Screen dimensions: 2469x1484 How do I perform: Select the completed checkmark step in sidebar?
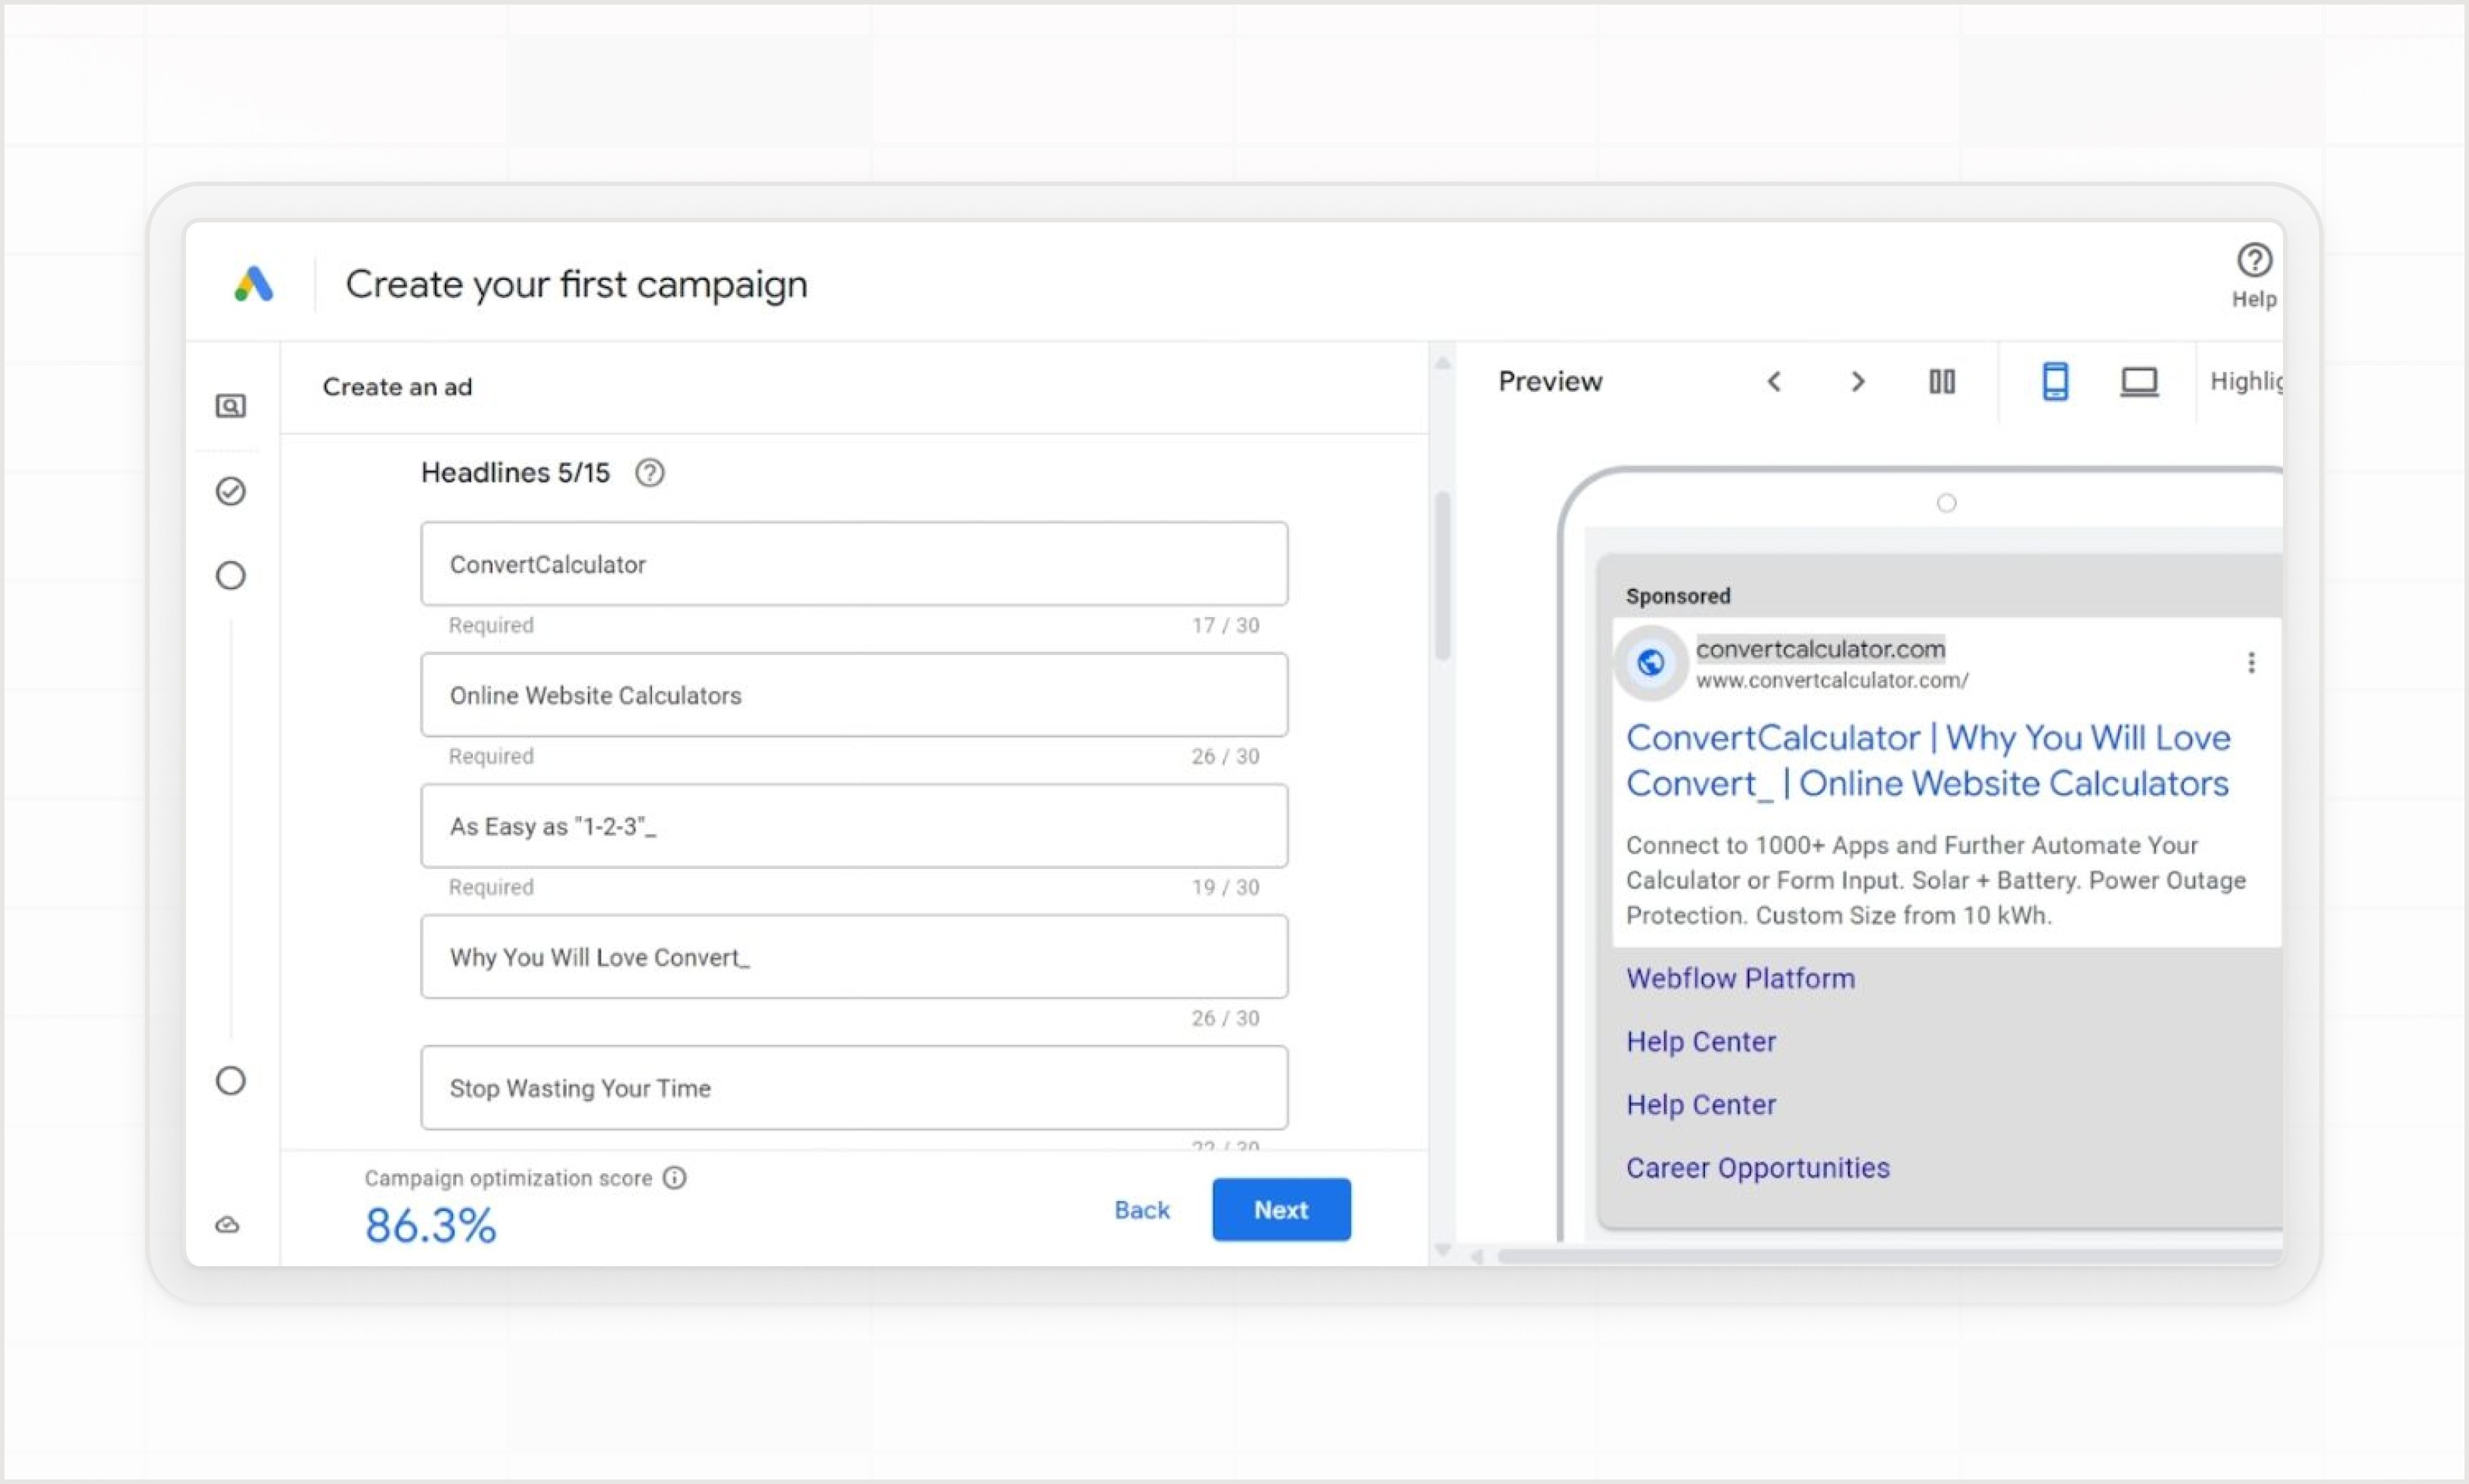[231, 491]
